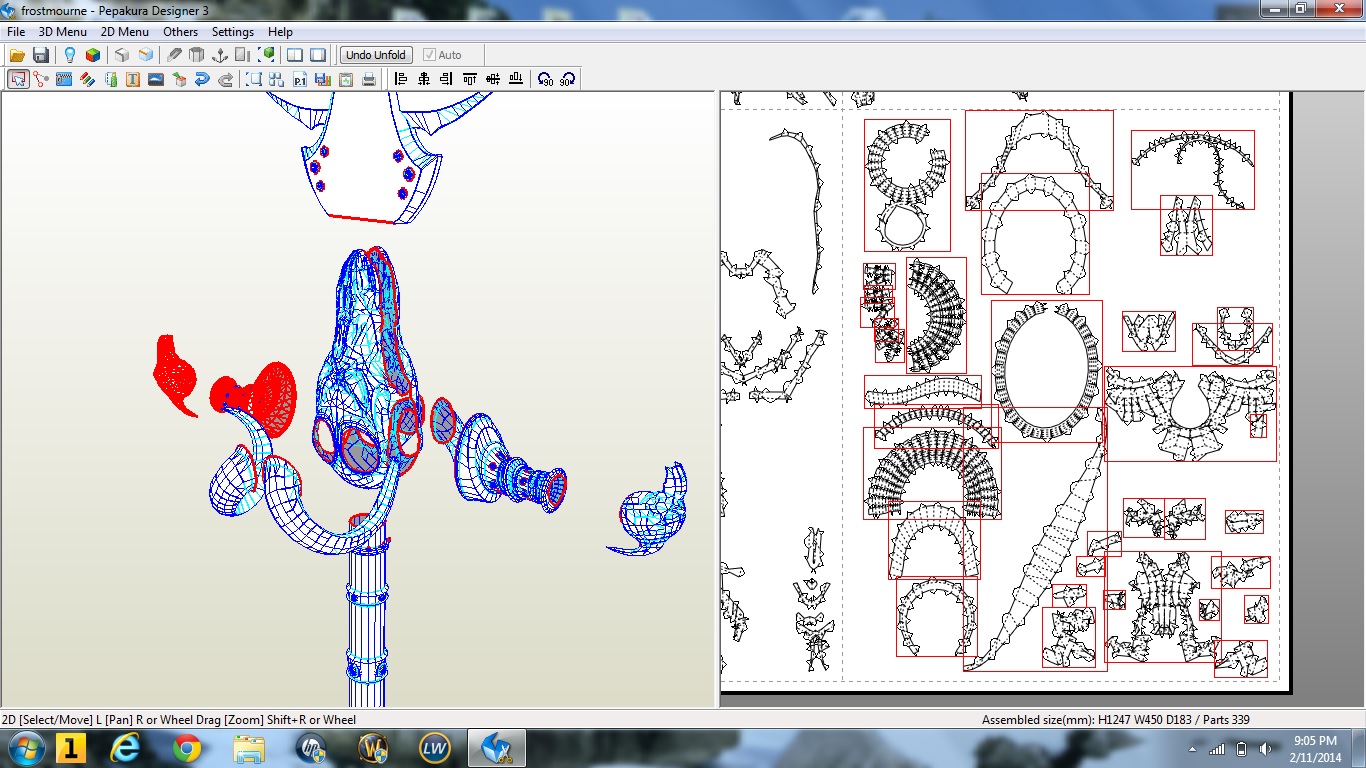Click the rotate 90 counterclockwise icon

(545, 79)
